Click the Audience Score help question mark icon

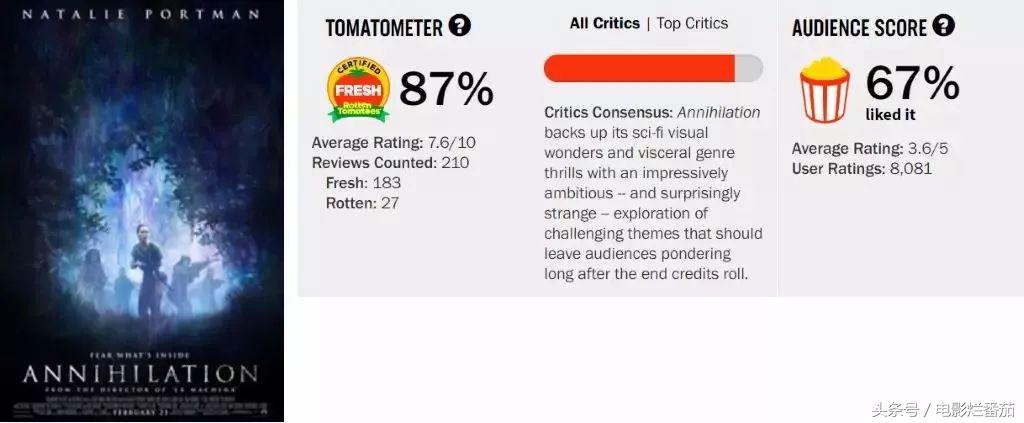tap(943, 26)
